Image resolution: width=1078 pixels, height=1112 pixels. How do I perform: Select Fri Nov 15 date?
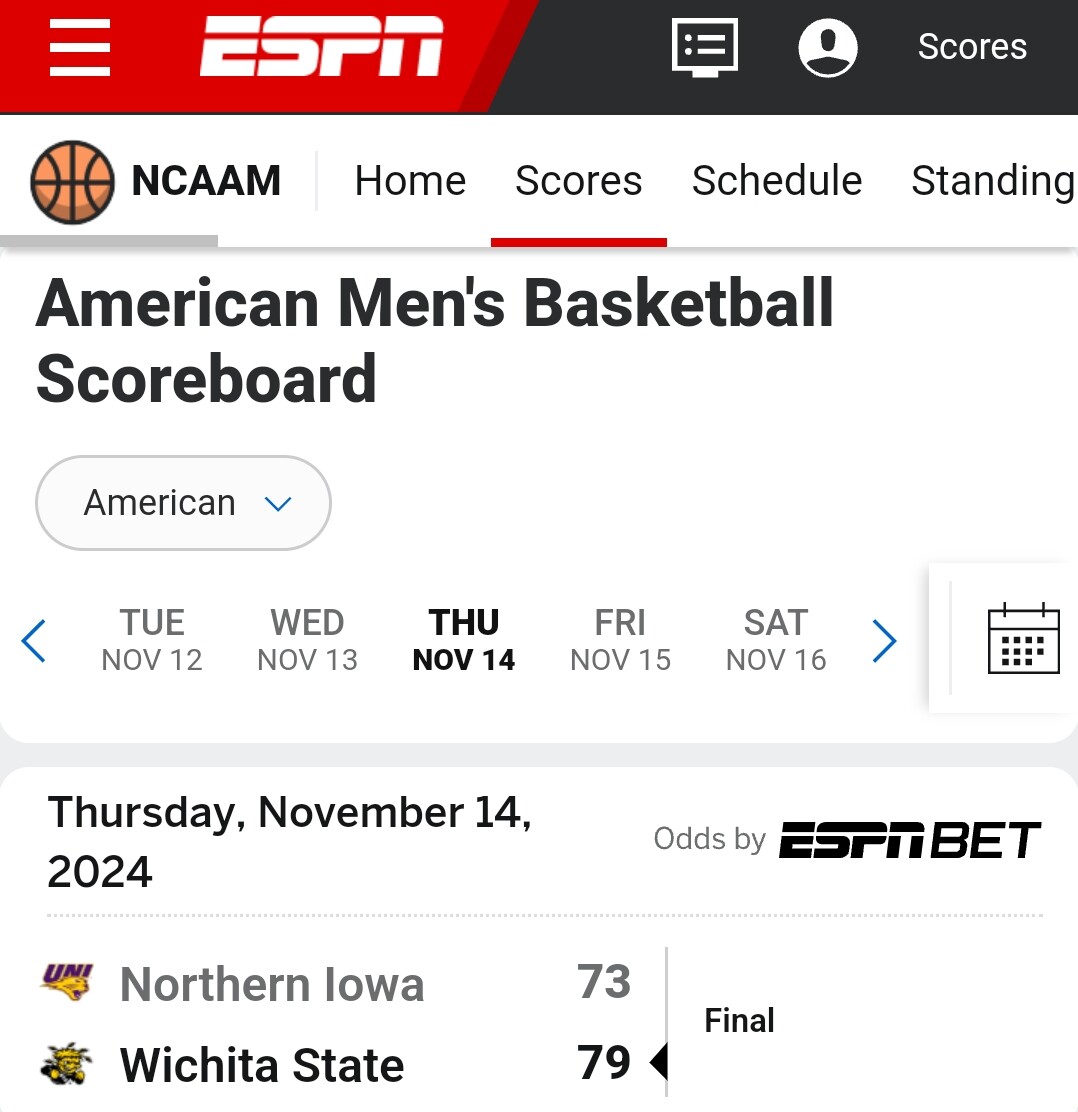pyautogui.click(x=621, y=640)
